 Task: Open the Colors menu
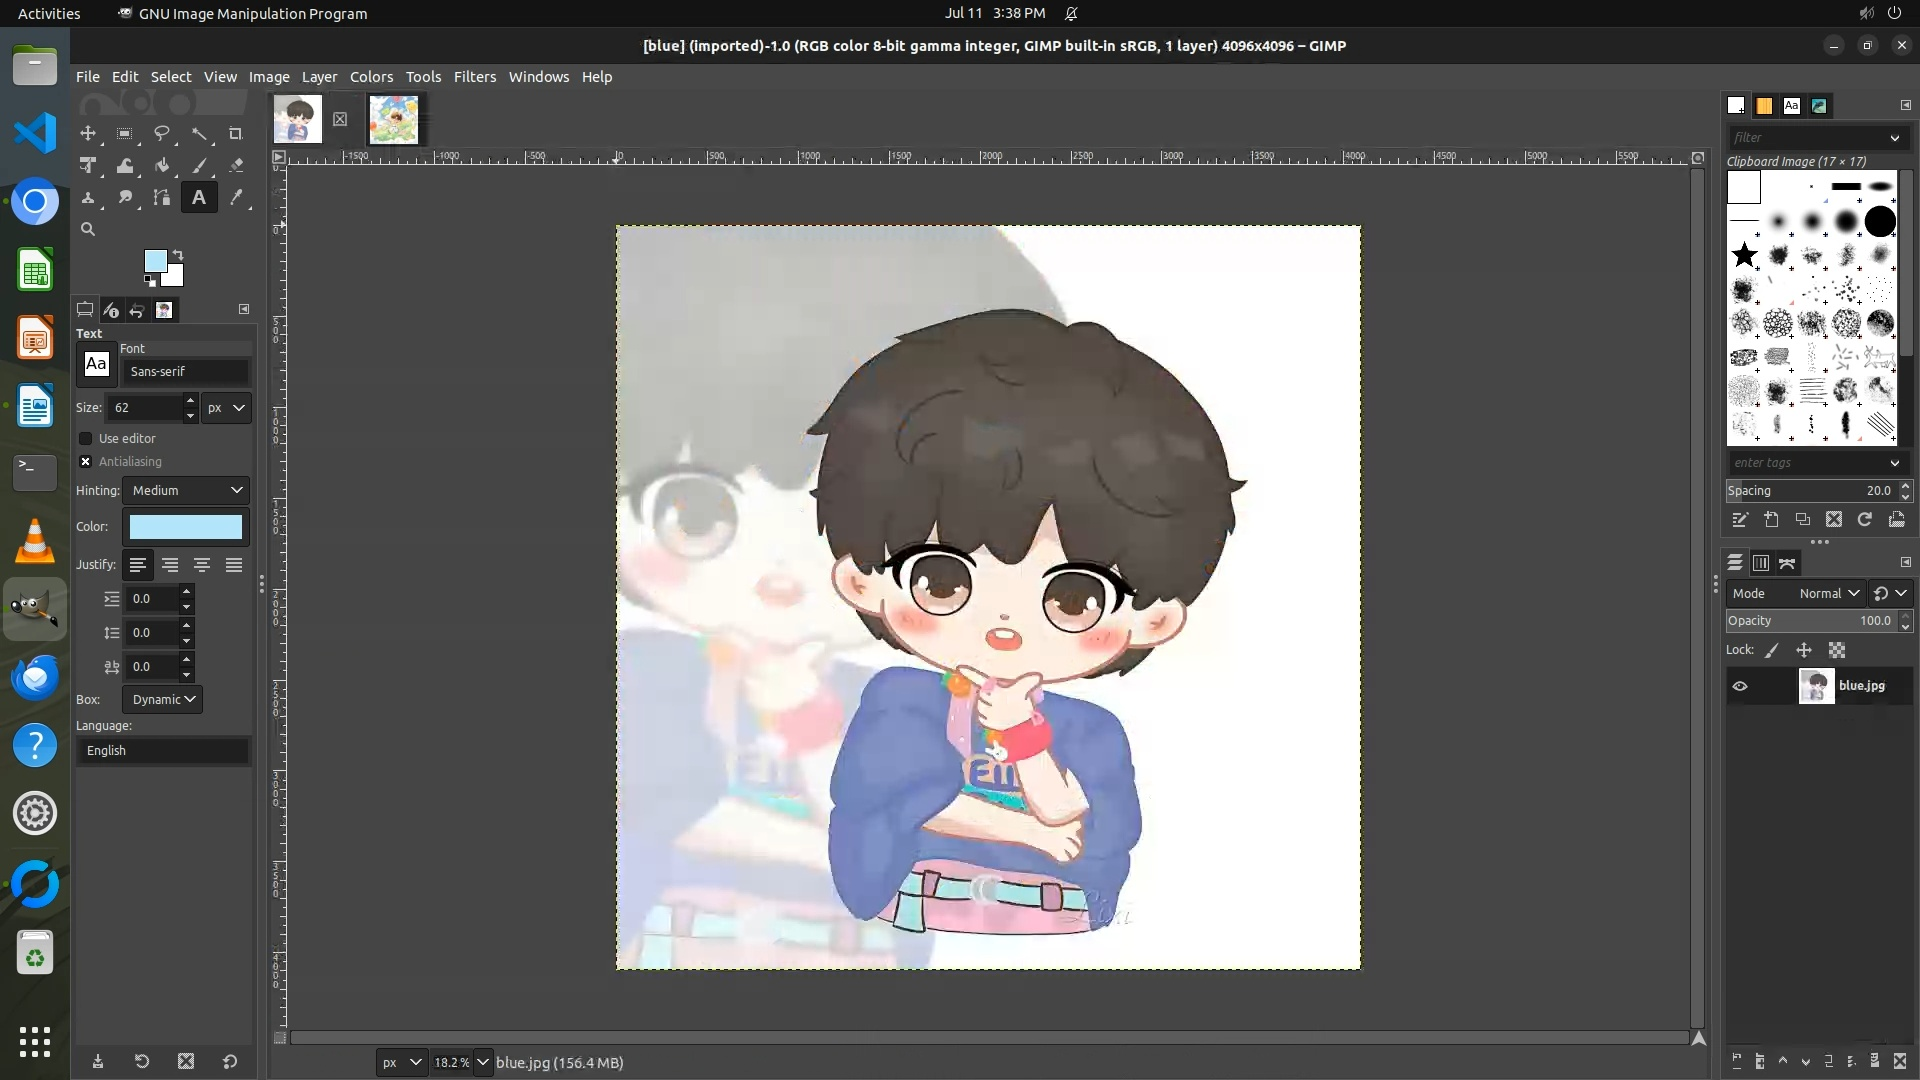click(x=371, y=77)
